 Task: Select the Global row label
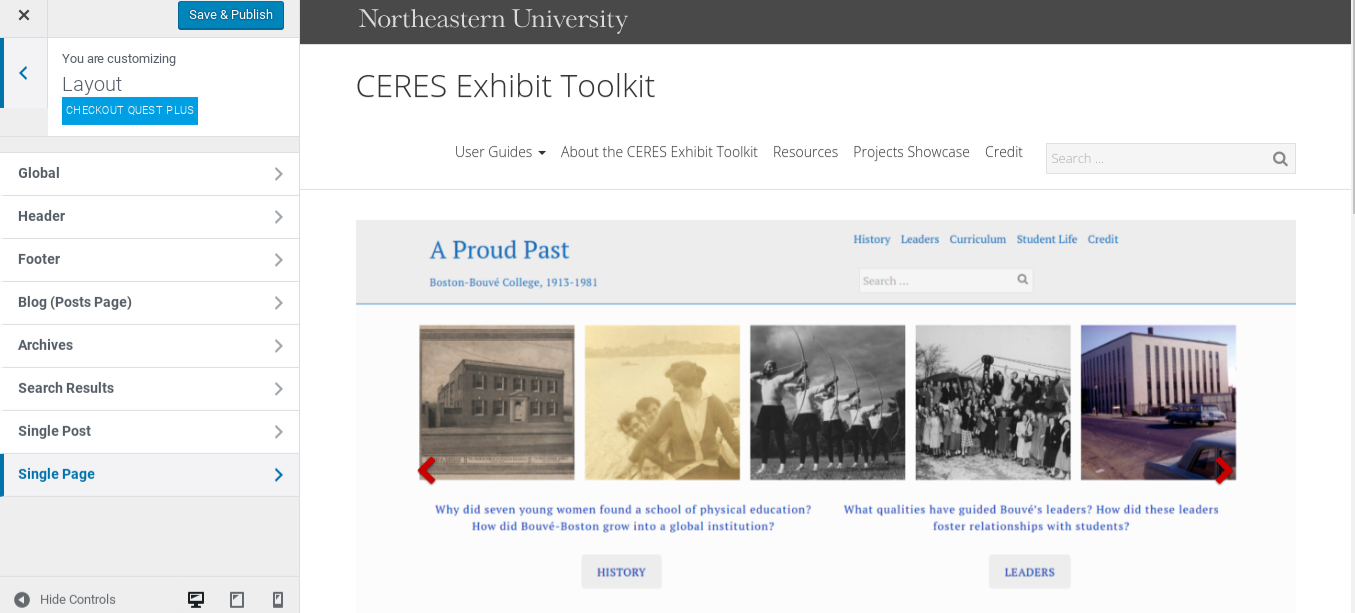pos(39,173)
